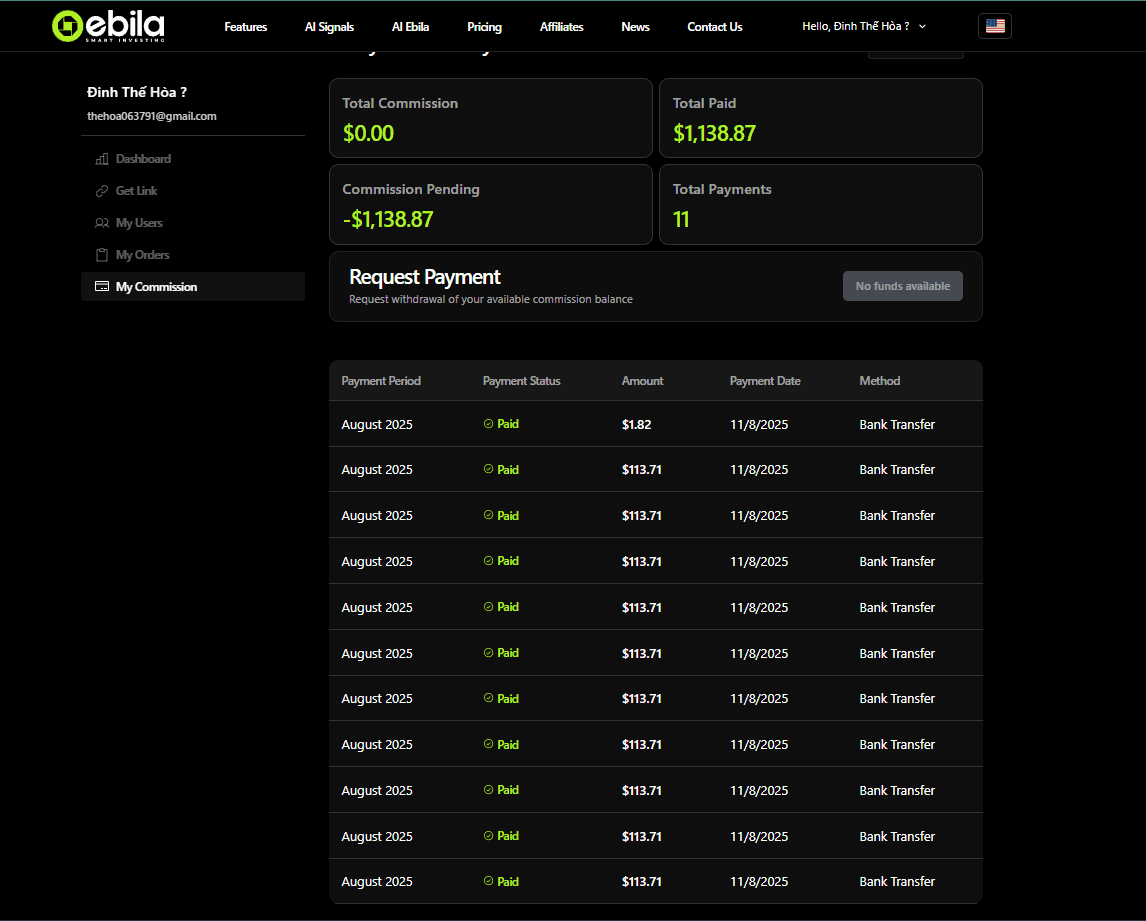Navigate to Affiliates in the header
The image size is (1146, 921).
coord(561,27)
